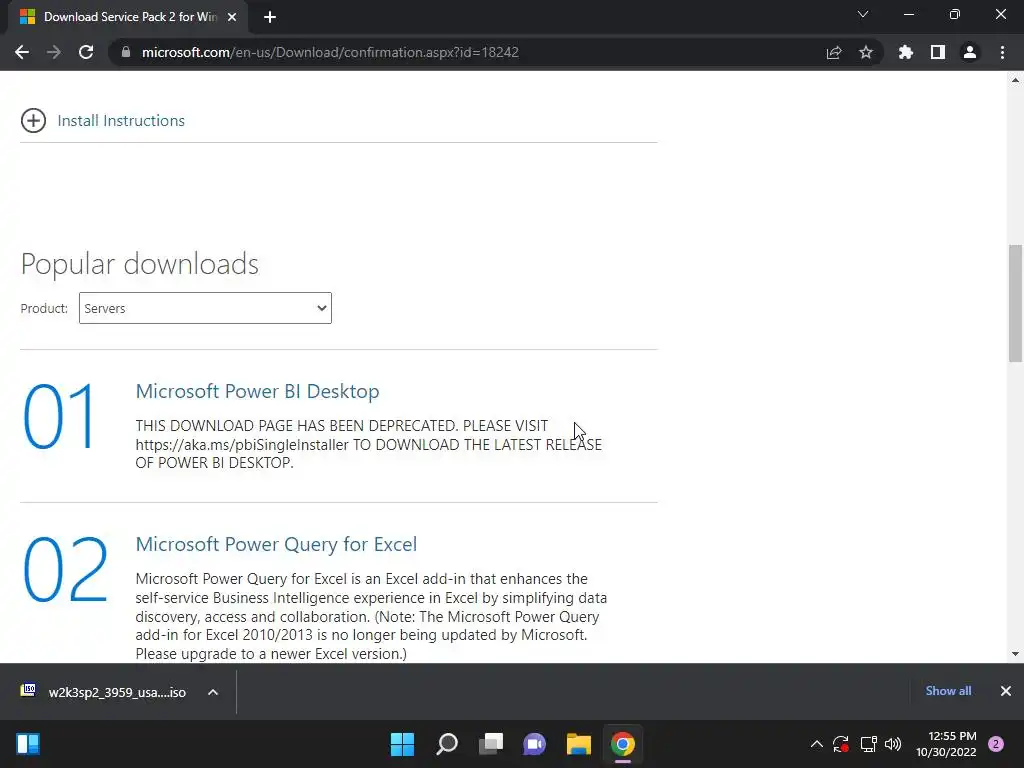
Task: Open the clock showing 12:55 PM
Action: 946,744
